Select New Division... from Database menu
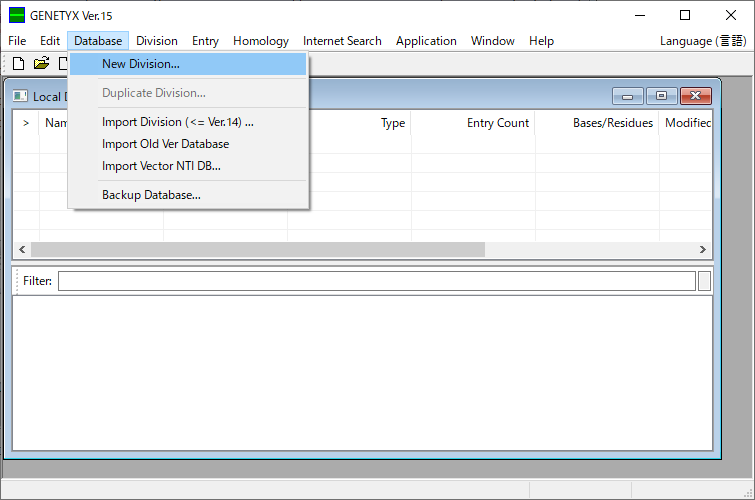 188,64
